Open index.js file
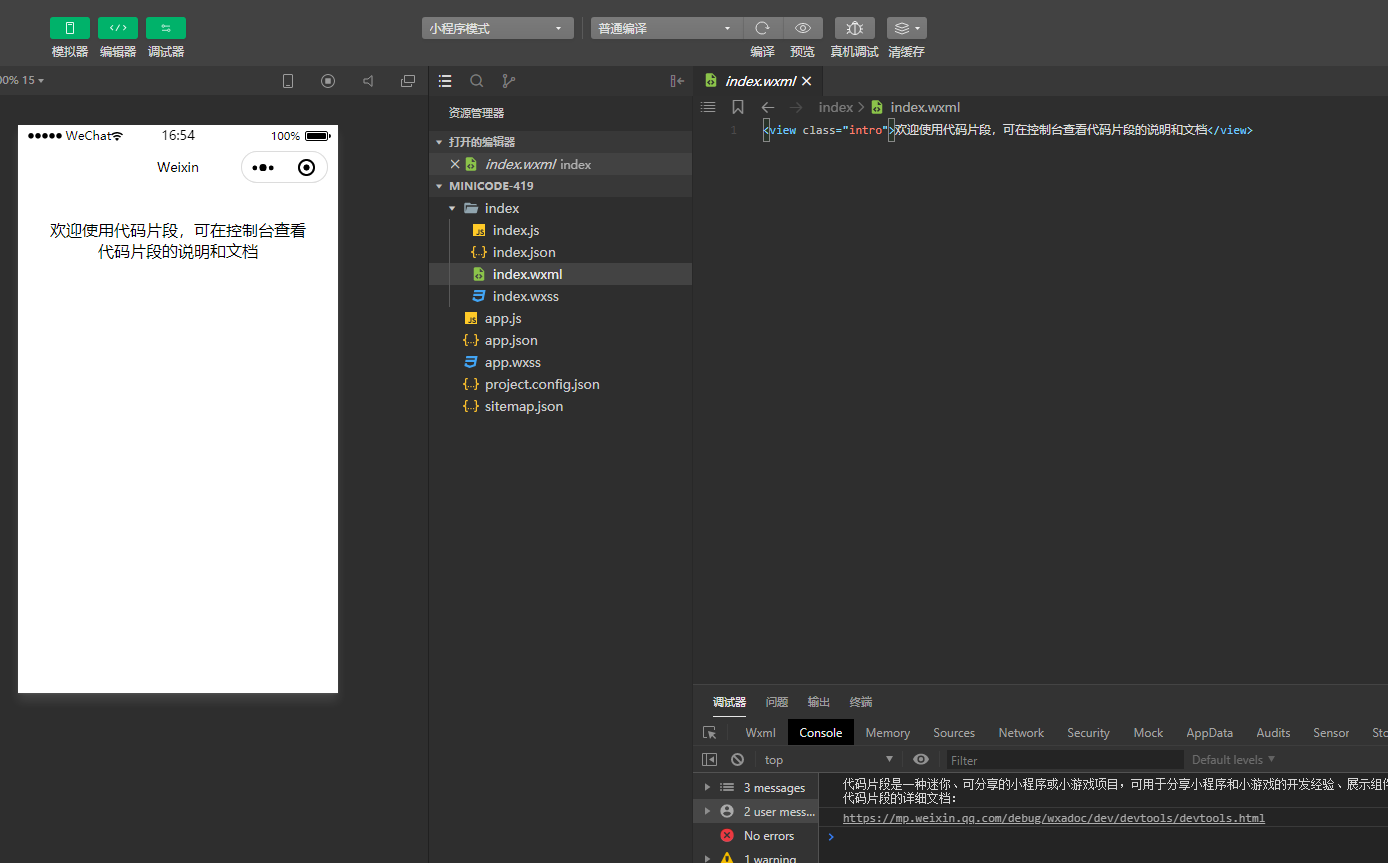This screenshot has height=863, width=1388. coord(560,230)
